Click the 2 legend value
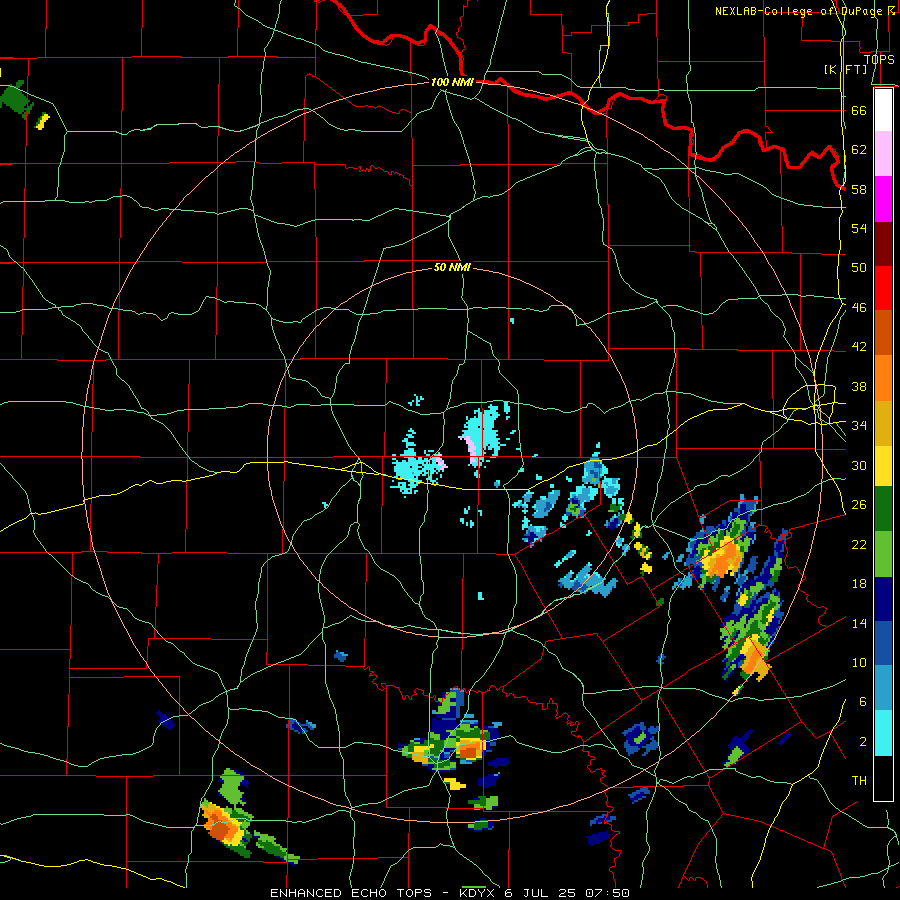Screen dimensions: 900x900 click(863, 742)
